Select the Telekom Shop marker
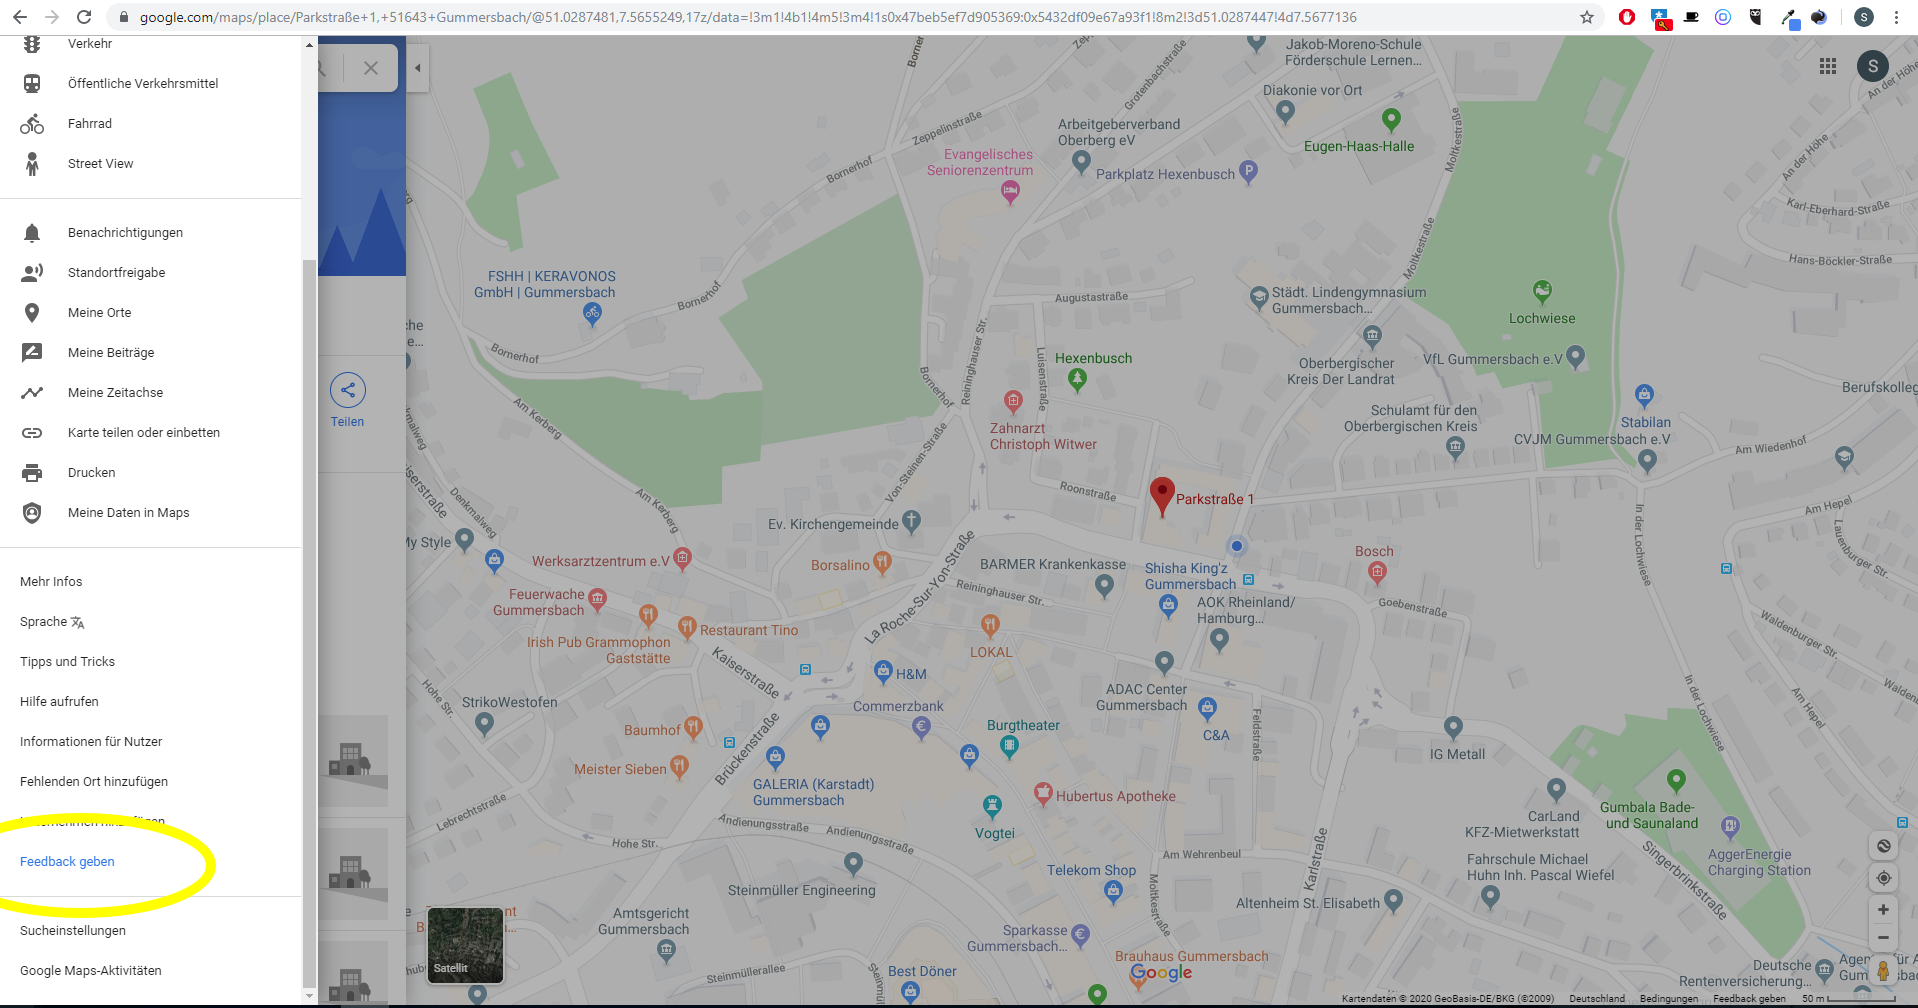Image resolution: width=1918 pixels, height=1008 pixels. click(1113, 893)
